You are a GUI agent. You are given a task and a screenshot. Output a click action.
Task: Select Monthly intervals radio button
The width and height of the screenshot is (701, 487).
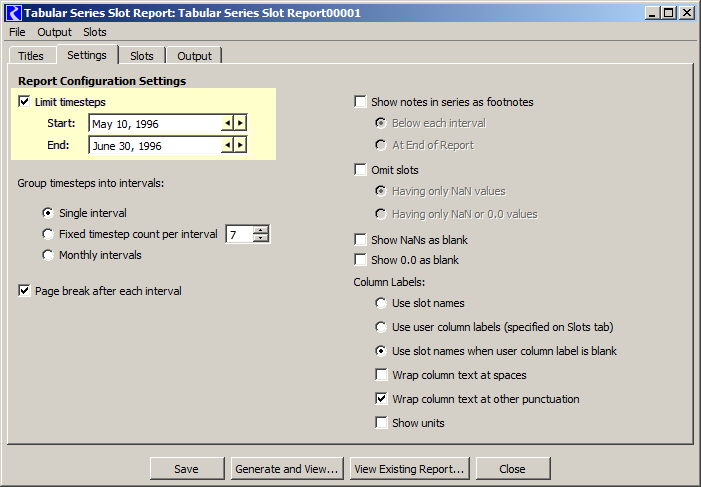click(x=48, y=255)
